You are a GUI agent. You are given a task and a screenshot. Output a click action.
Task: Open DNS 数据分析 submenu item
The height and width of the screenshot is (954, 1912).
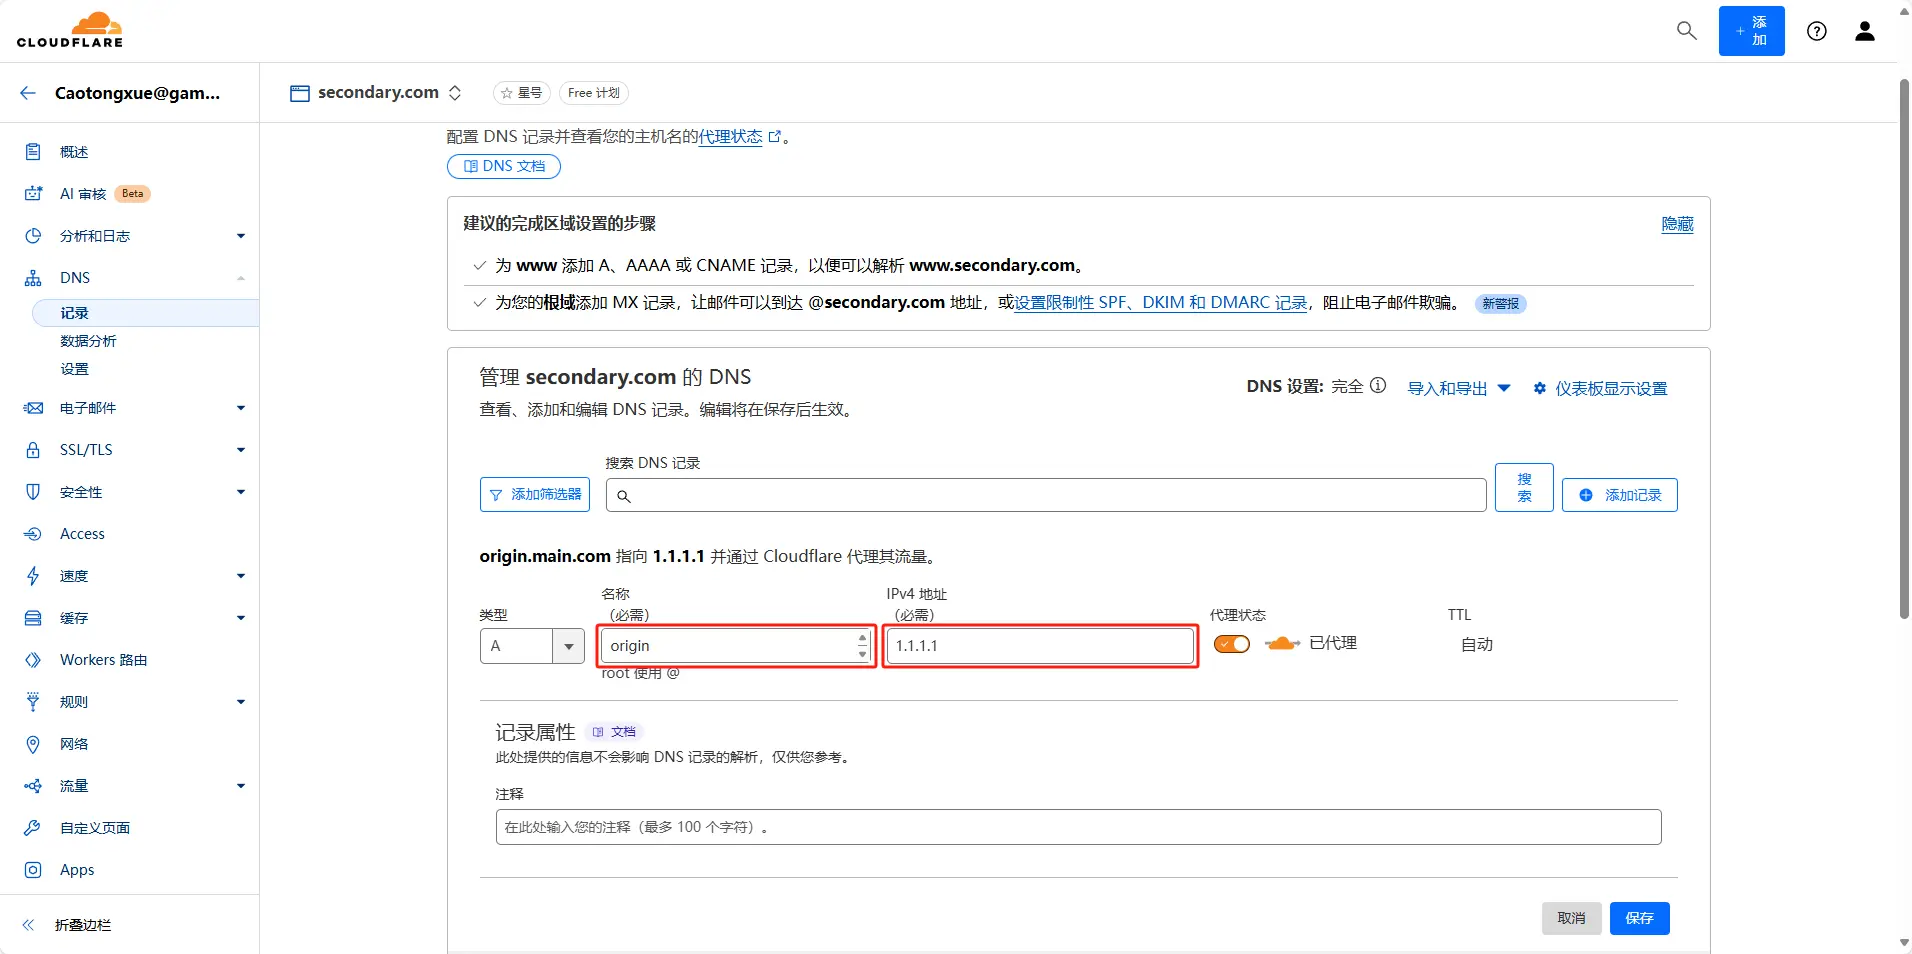click(x=88, y=341)
